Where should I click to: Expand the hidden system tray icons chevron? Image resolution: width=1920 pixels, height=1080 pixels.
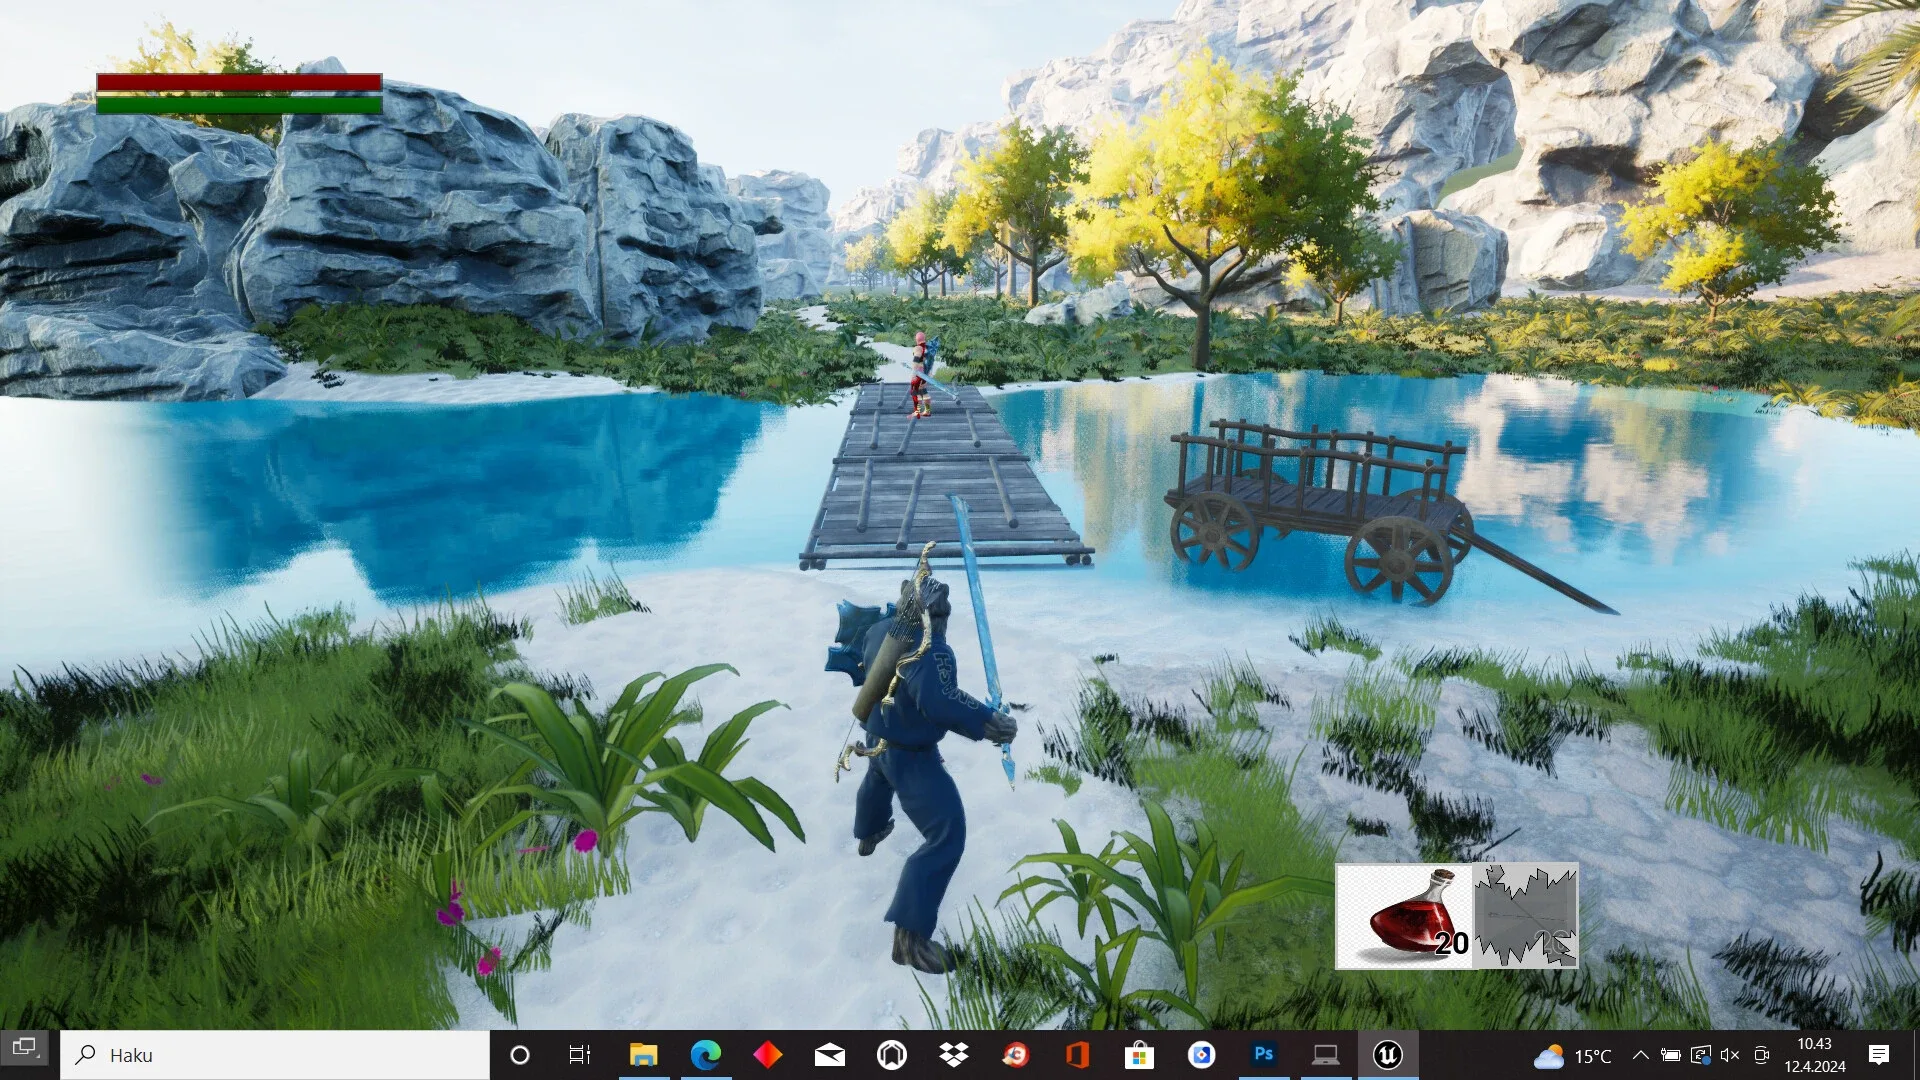click(1640, 1055)
